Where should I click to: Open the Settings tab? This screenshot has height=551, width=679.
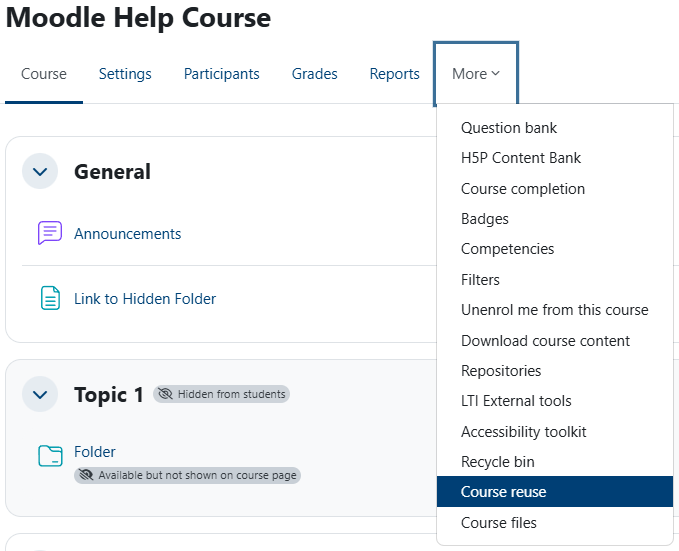(x=125, y=74)
